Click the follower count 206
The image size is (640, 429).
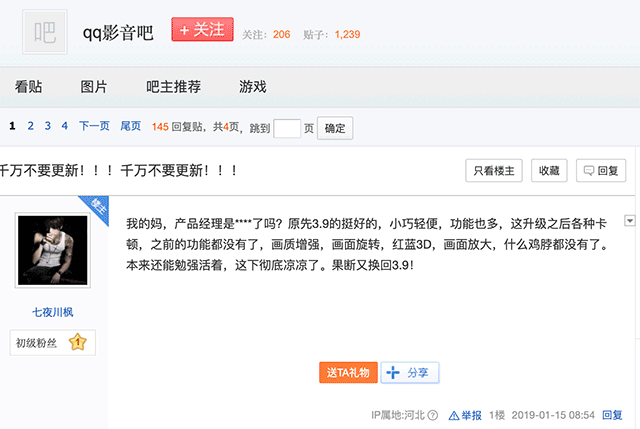click(x=282, y=34)
